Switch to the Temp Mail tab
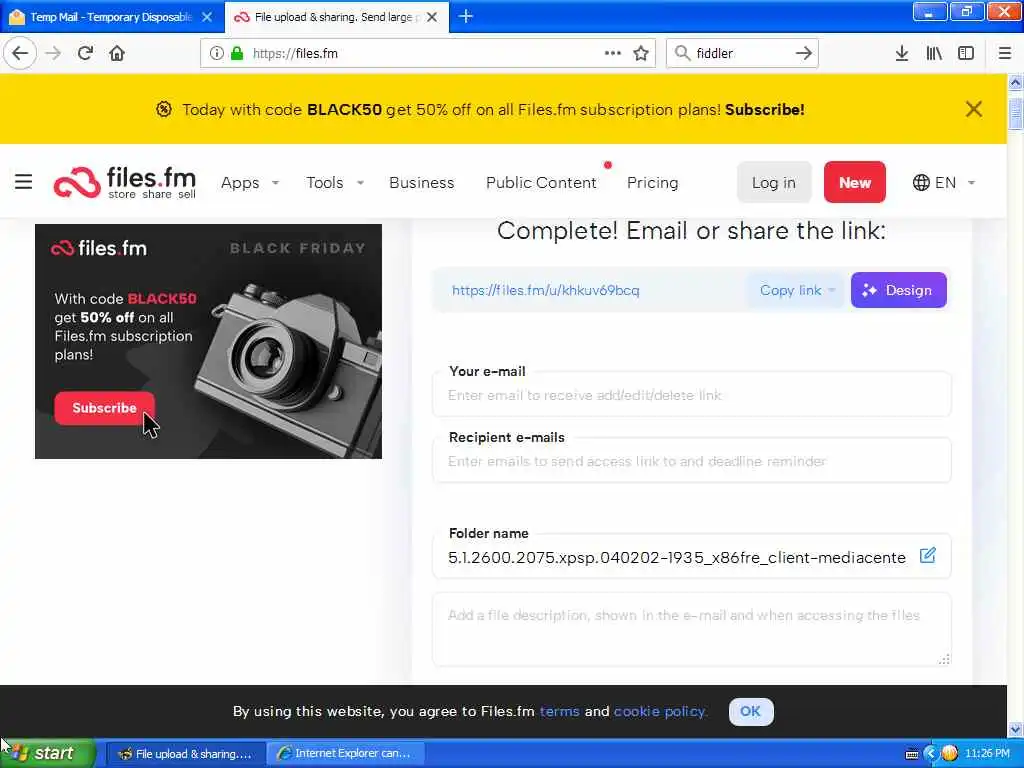The width and height of the screenshot is (1024, 768). tap(110, 17)
